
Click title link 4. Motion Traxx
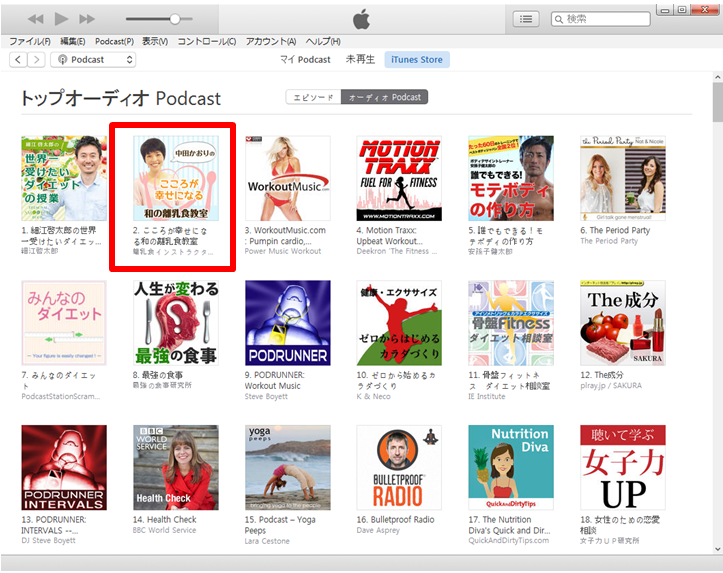pyautogui.click(x=390, y=236)
